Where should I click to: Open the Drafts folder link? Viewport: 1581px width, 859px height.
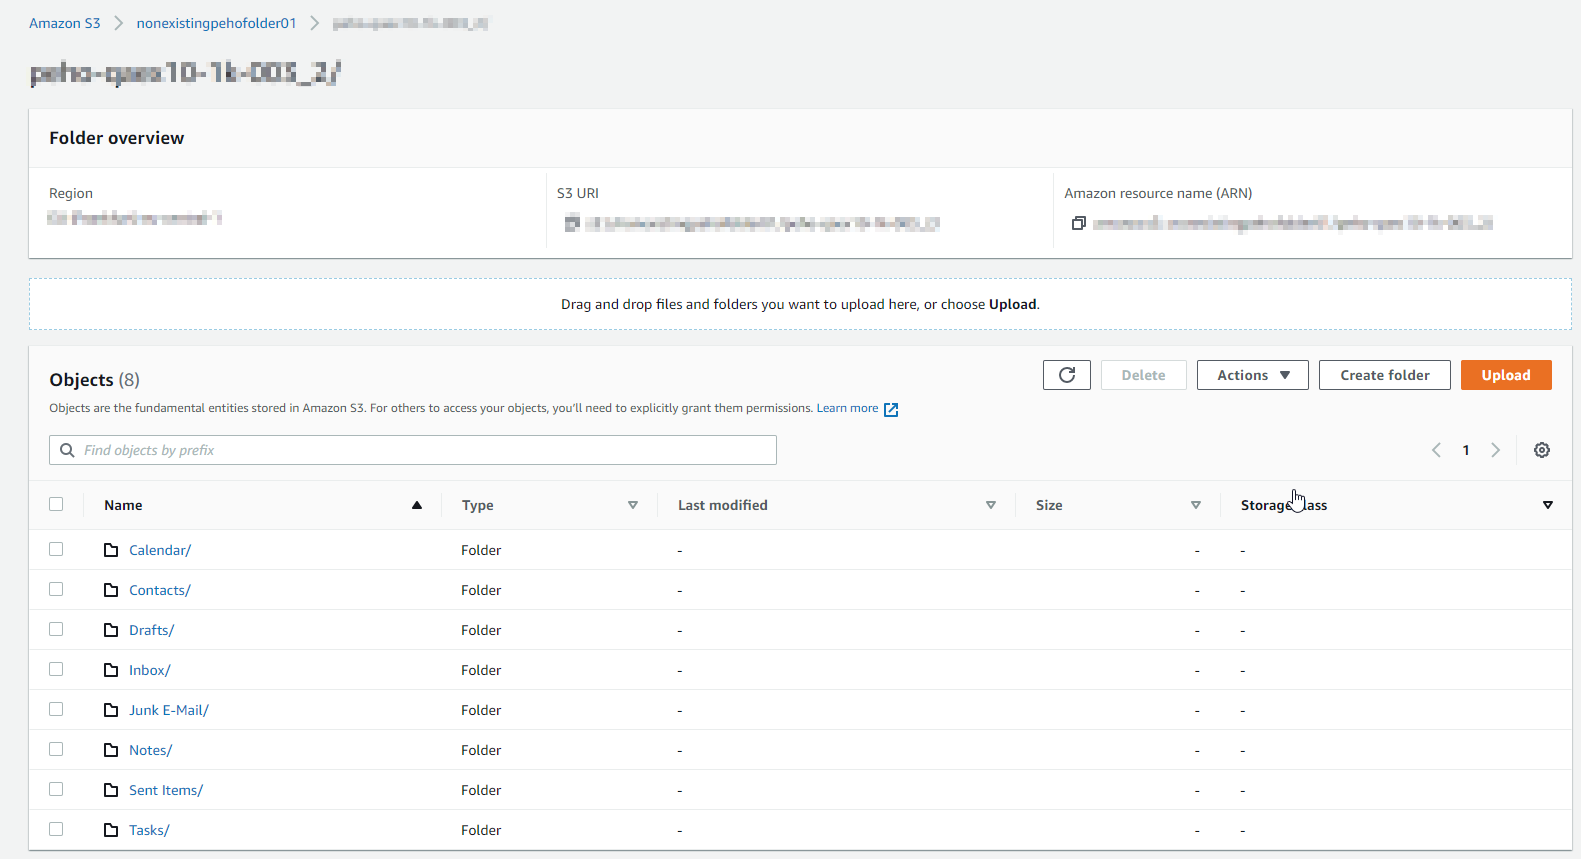point(151,630)
